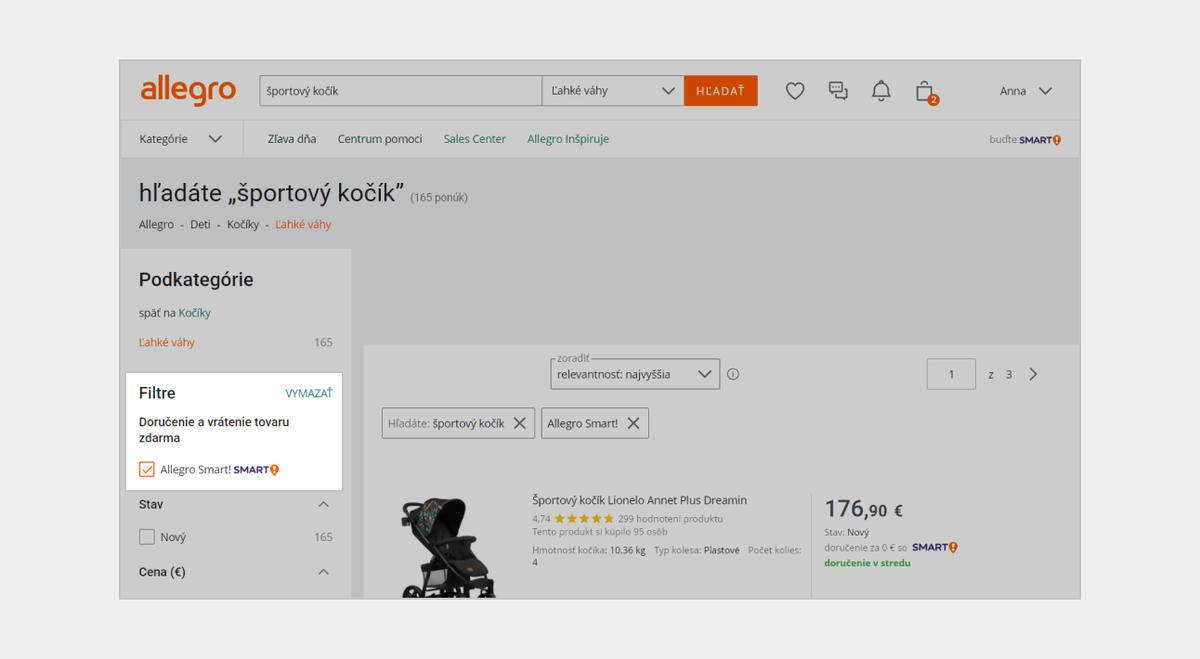Viewport: 1200px width, 659px height.
Task: Click the Ľahké váhy breadcrumb
Action: (304, 225)
